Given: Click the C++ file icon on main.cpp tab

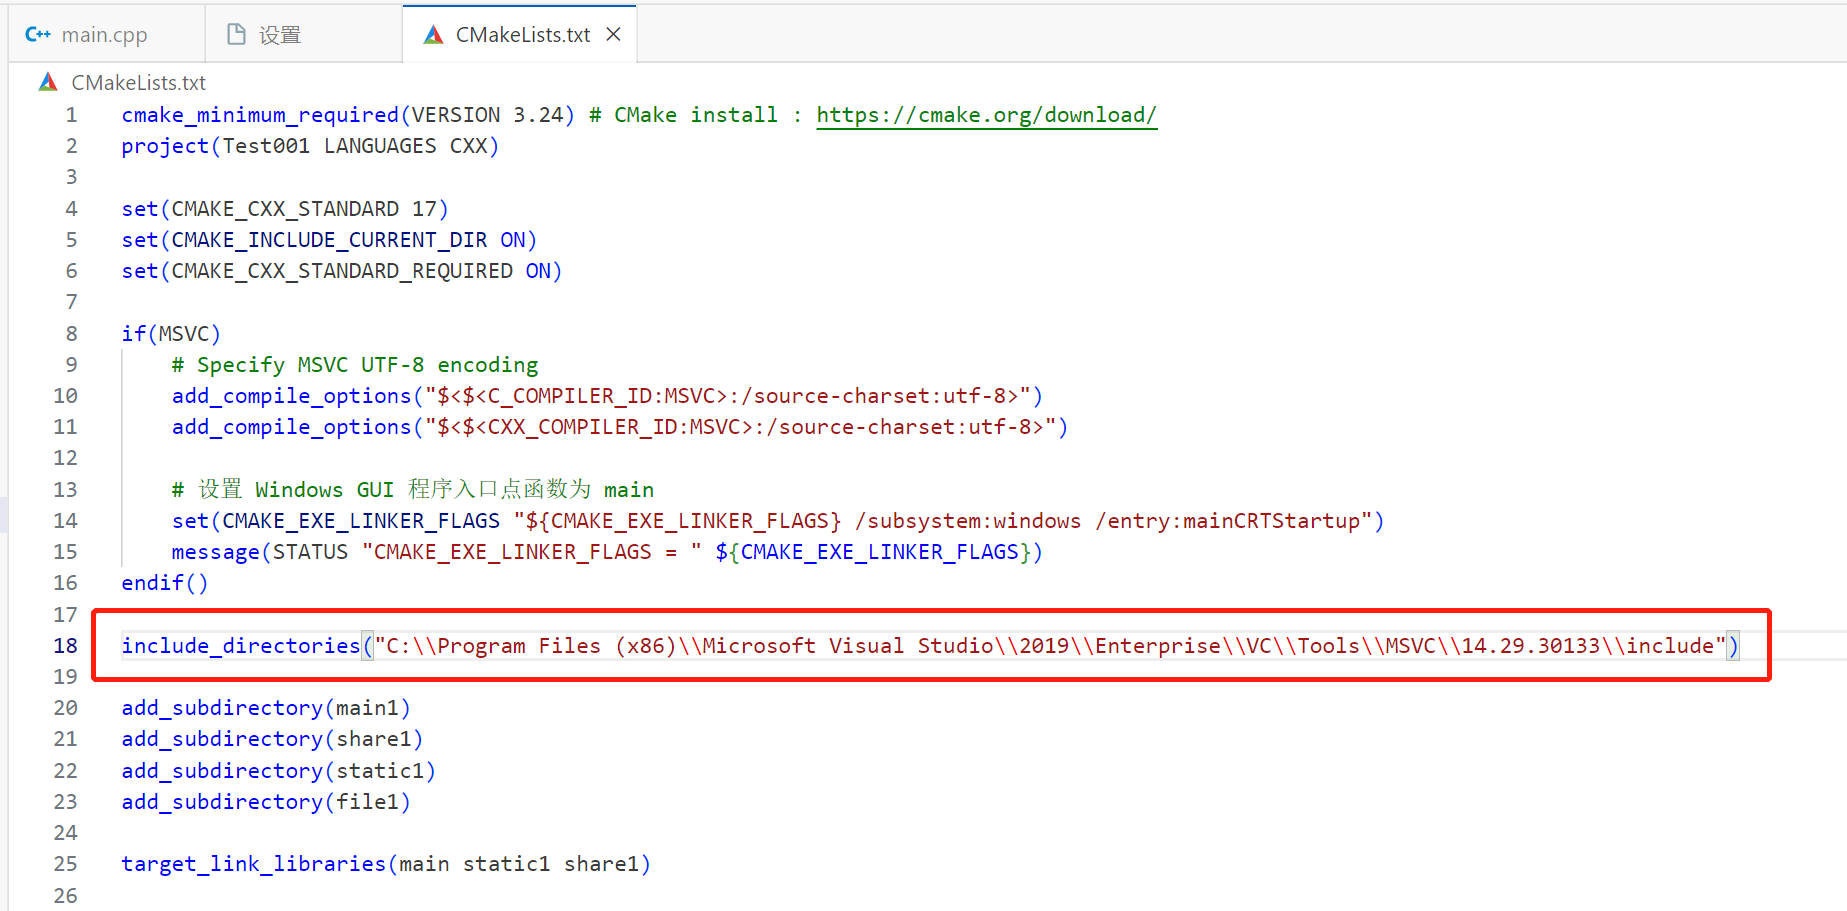Looking at the screenshot, I should click(38, 33).
